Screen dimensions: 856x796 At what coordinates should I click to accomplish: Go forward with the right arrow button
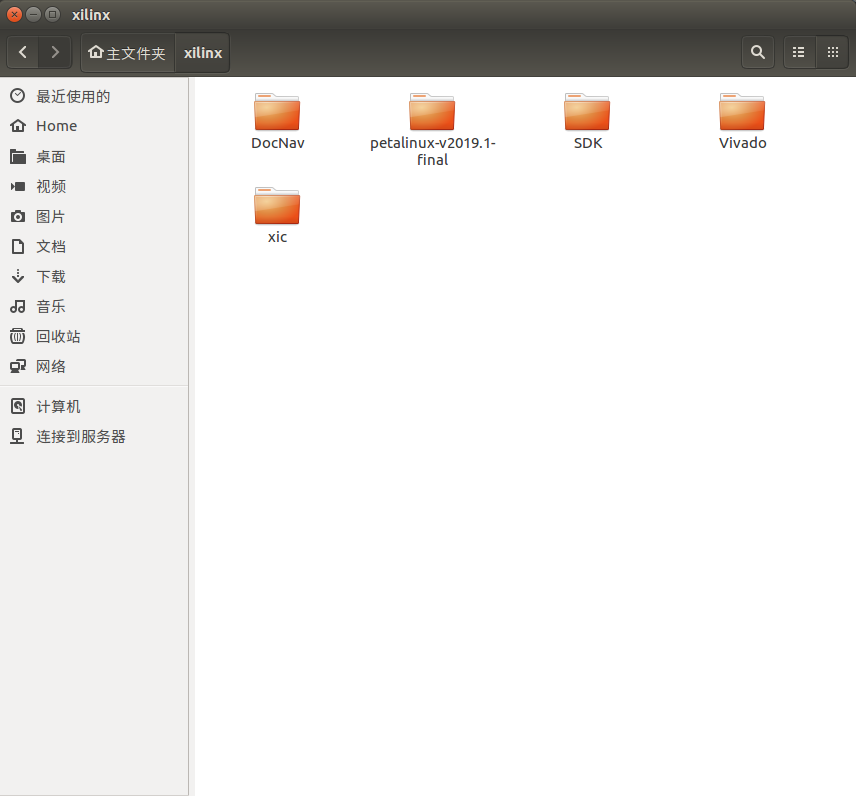[x=55, y=52]
